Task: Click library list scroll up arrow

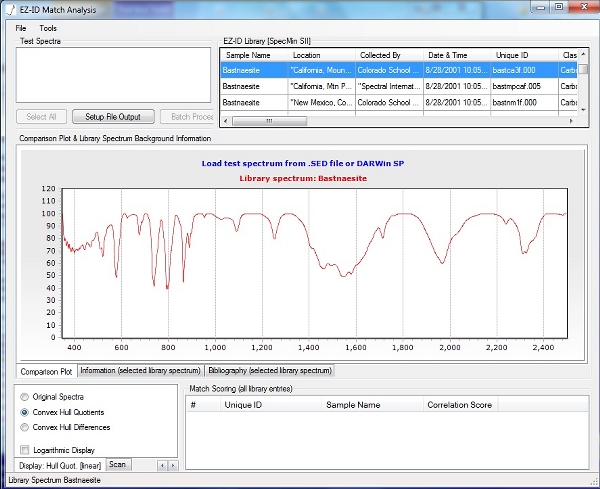Action: (583, 55)
